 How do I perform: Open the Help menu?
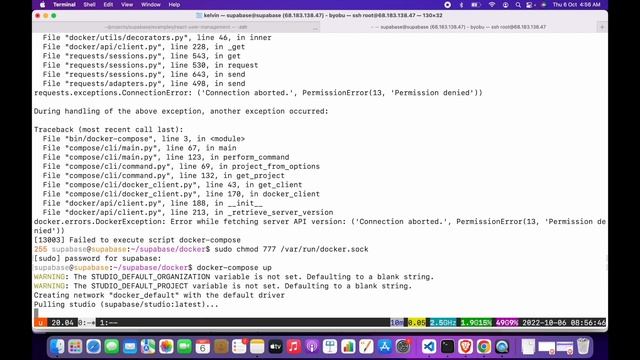pyautogui.click(x=174, y=5)
